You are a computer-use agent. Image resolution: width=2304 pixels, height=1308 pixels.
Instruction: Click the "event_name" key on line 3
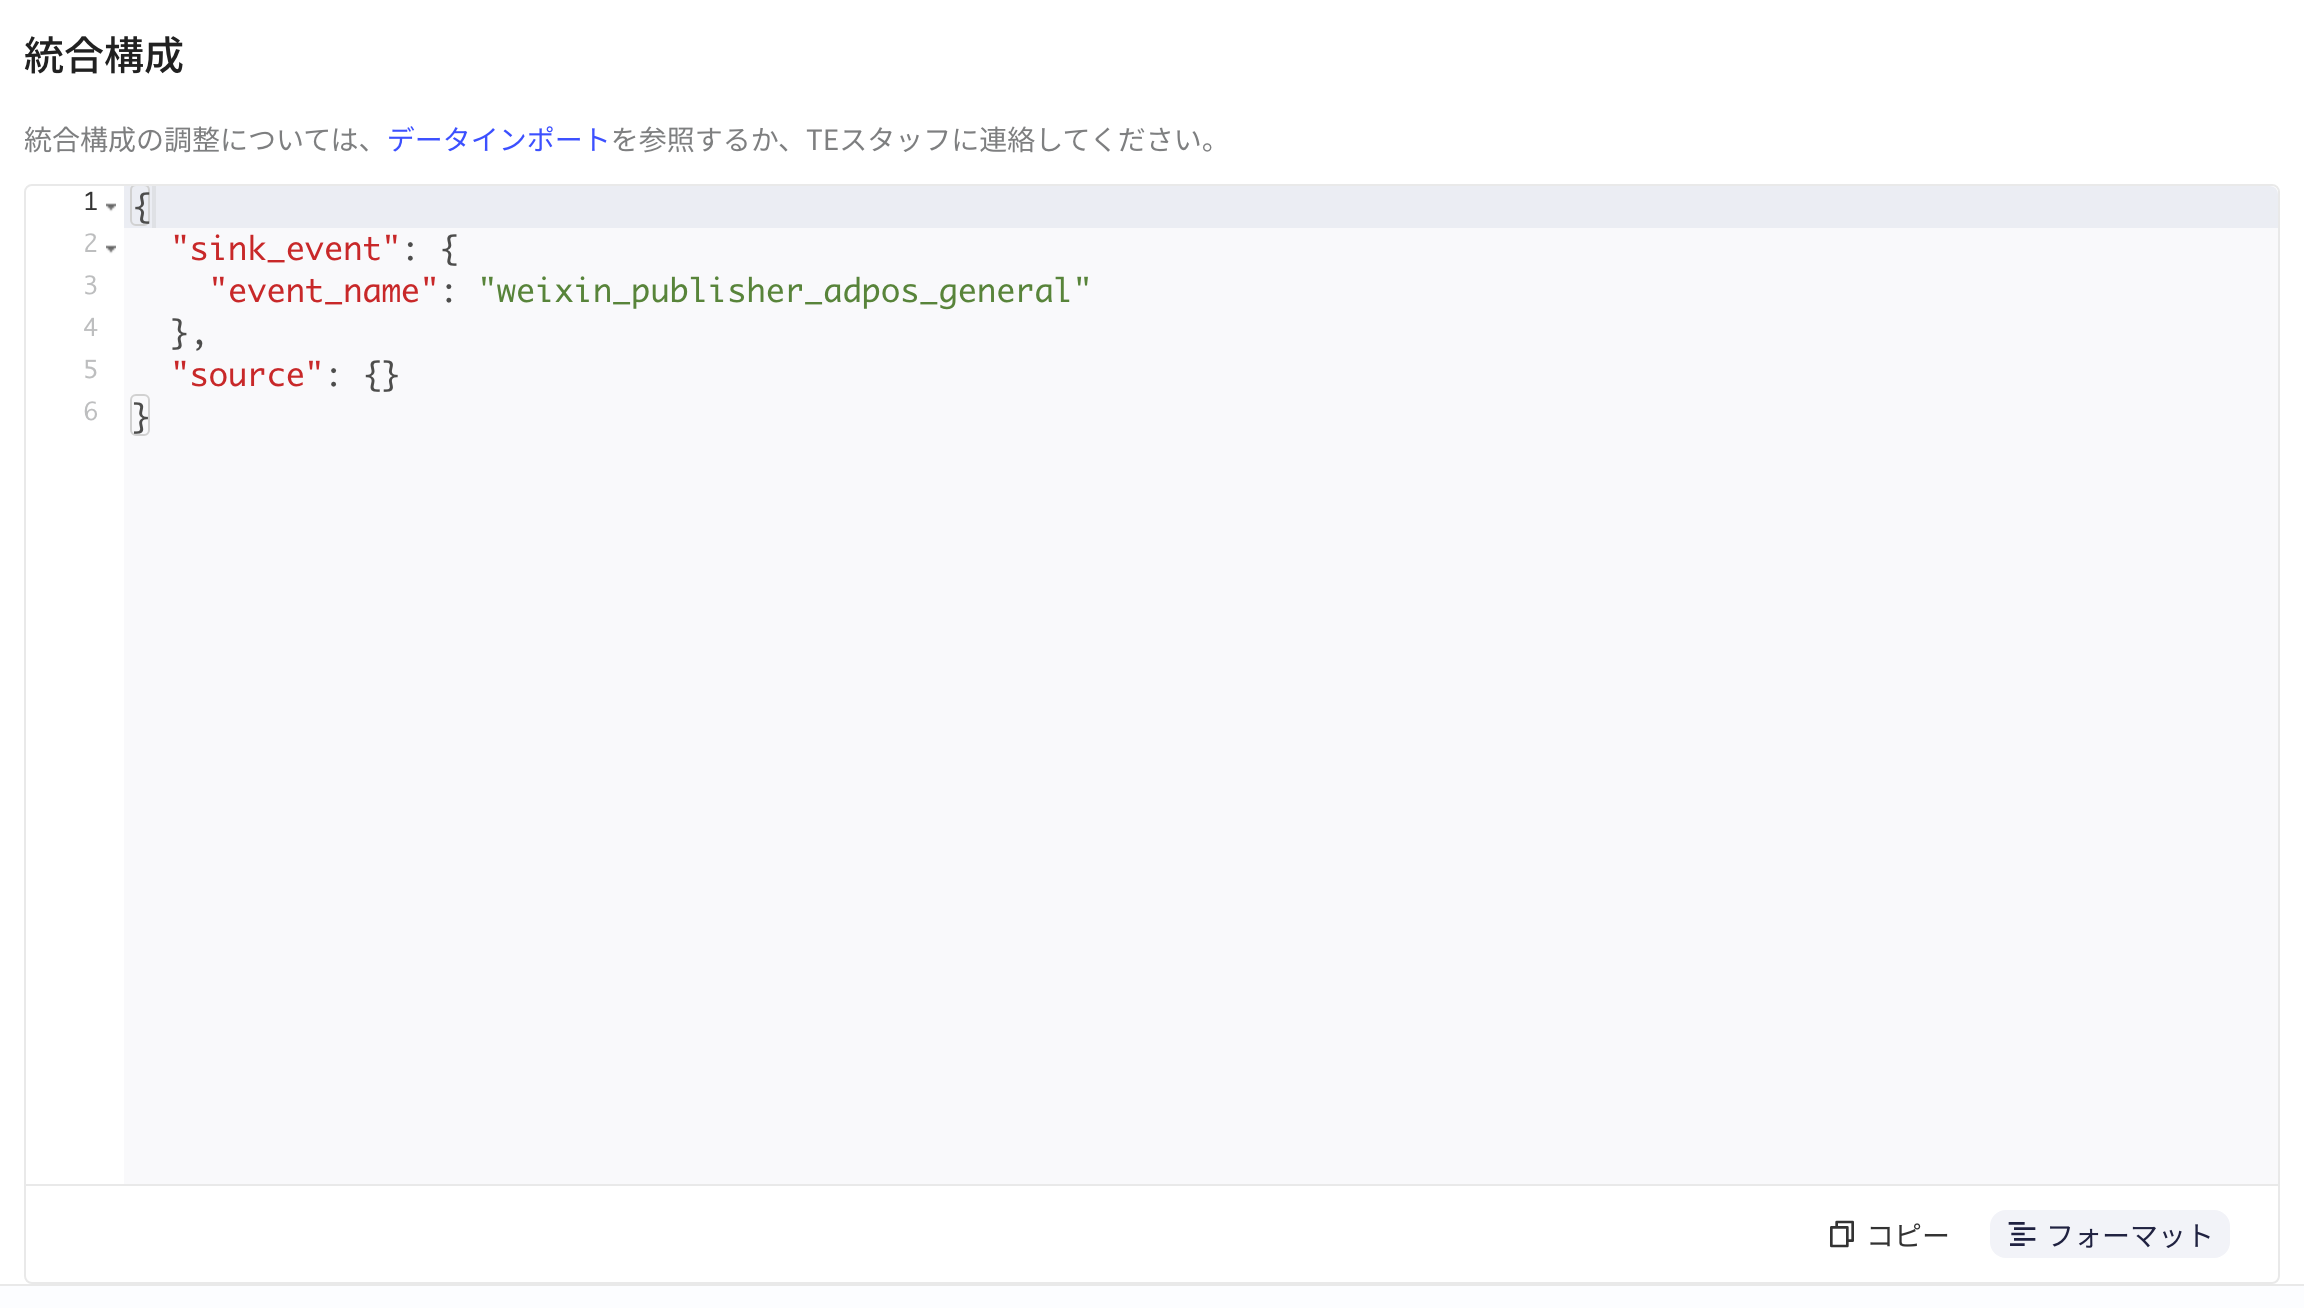click(323, 290)
